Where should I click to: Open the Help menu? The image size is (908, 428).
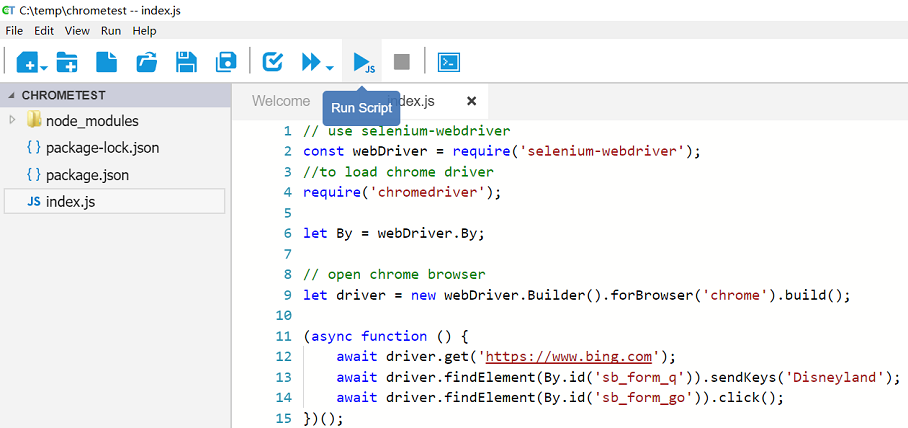145,31
